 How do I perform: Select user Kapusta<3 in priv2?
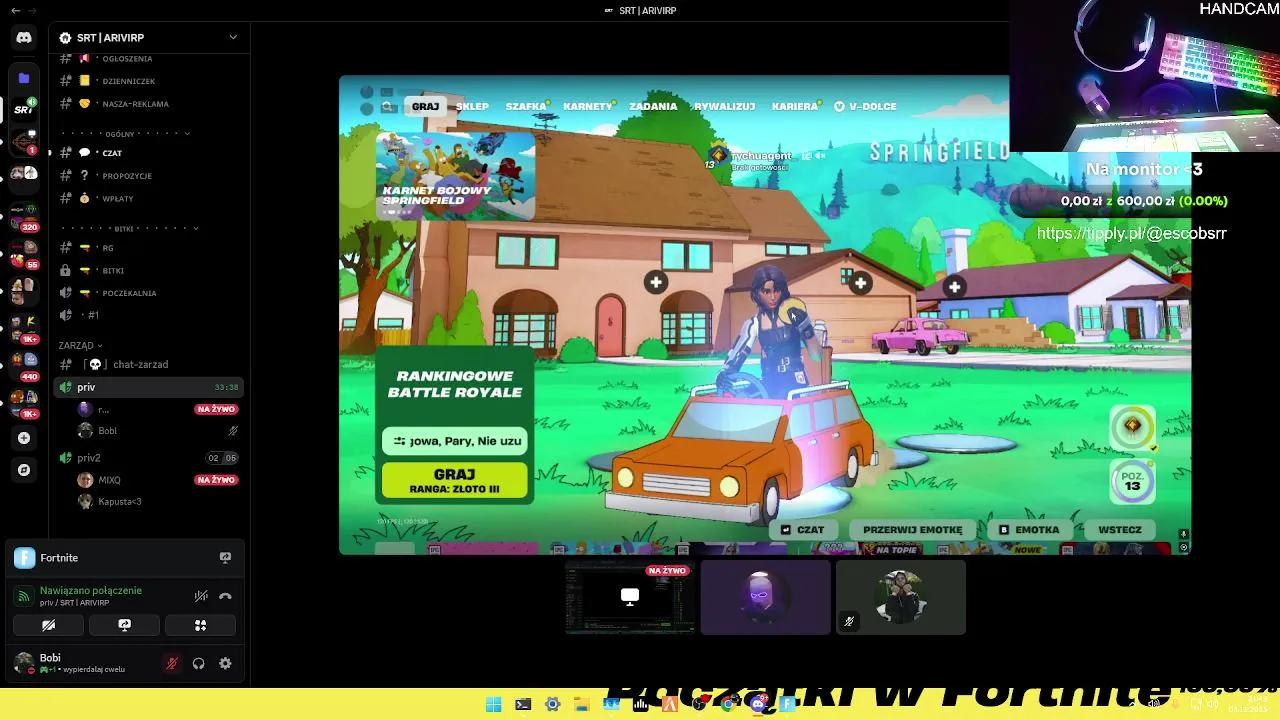tap(158, 502)
